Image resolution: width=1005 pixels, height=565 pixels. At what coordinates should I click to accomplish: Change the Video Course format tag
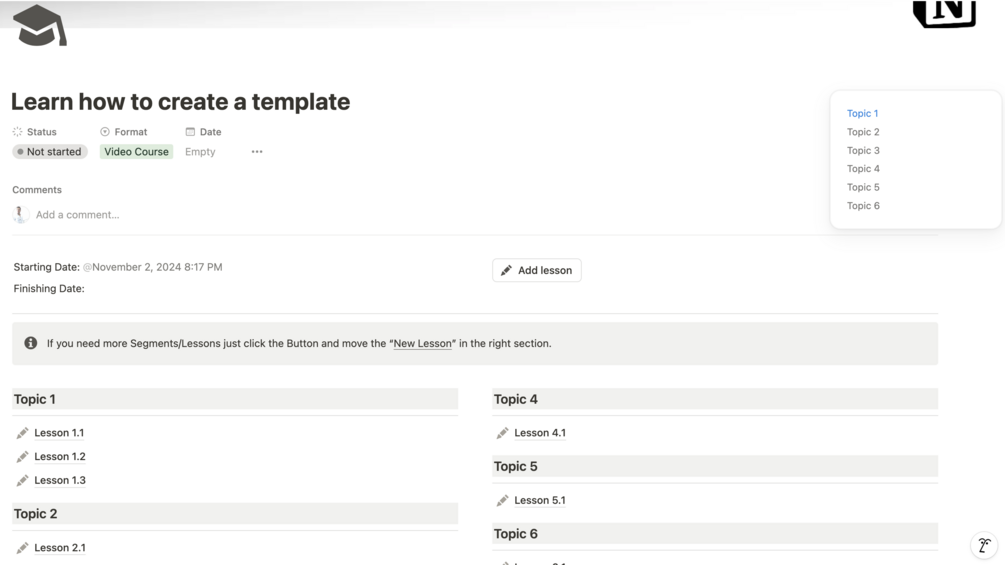pos(136,152)
